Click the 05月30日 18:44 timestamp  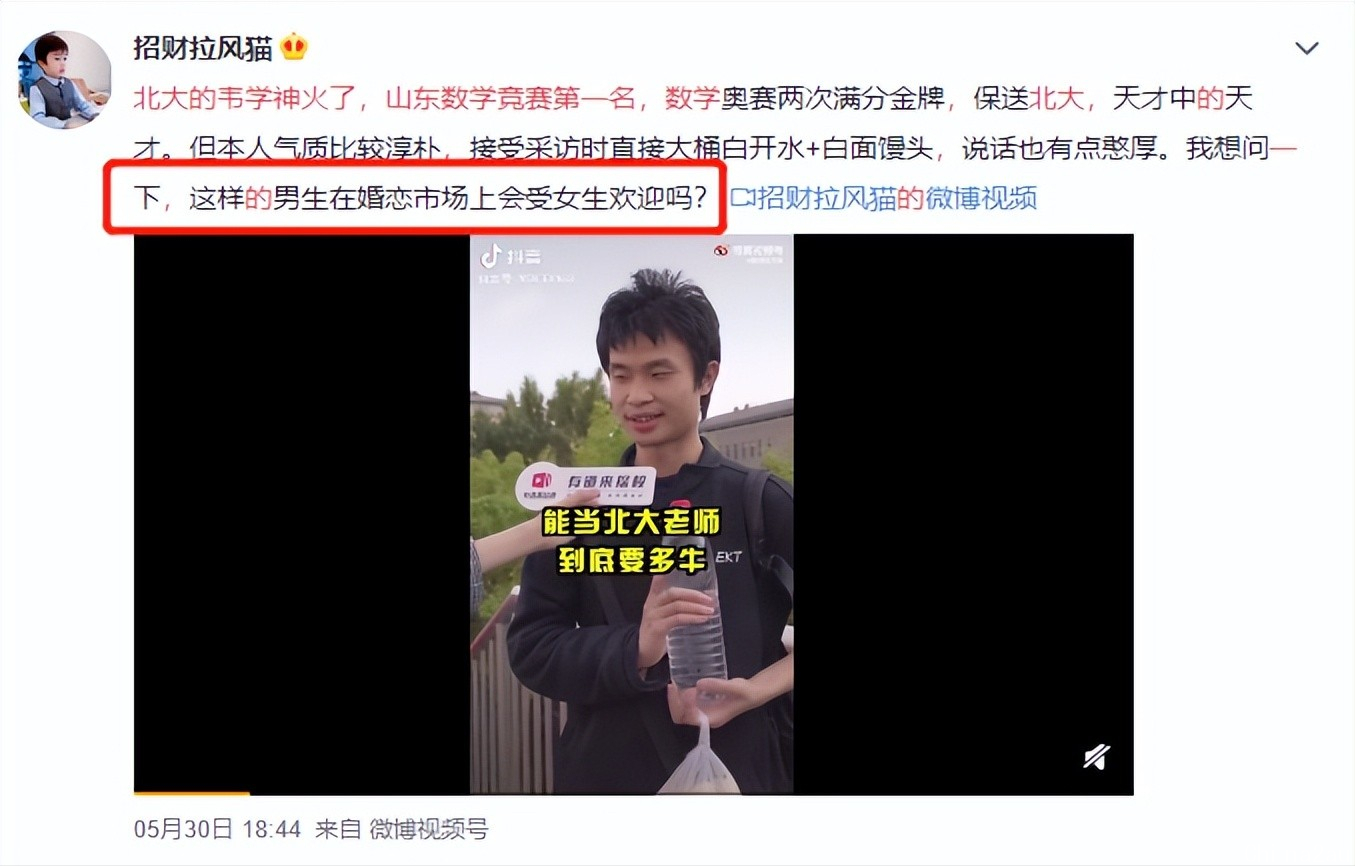point(217,828)
